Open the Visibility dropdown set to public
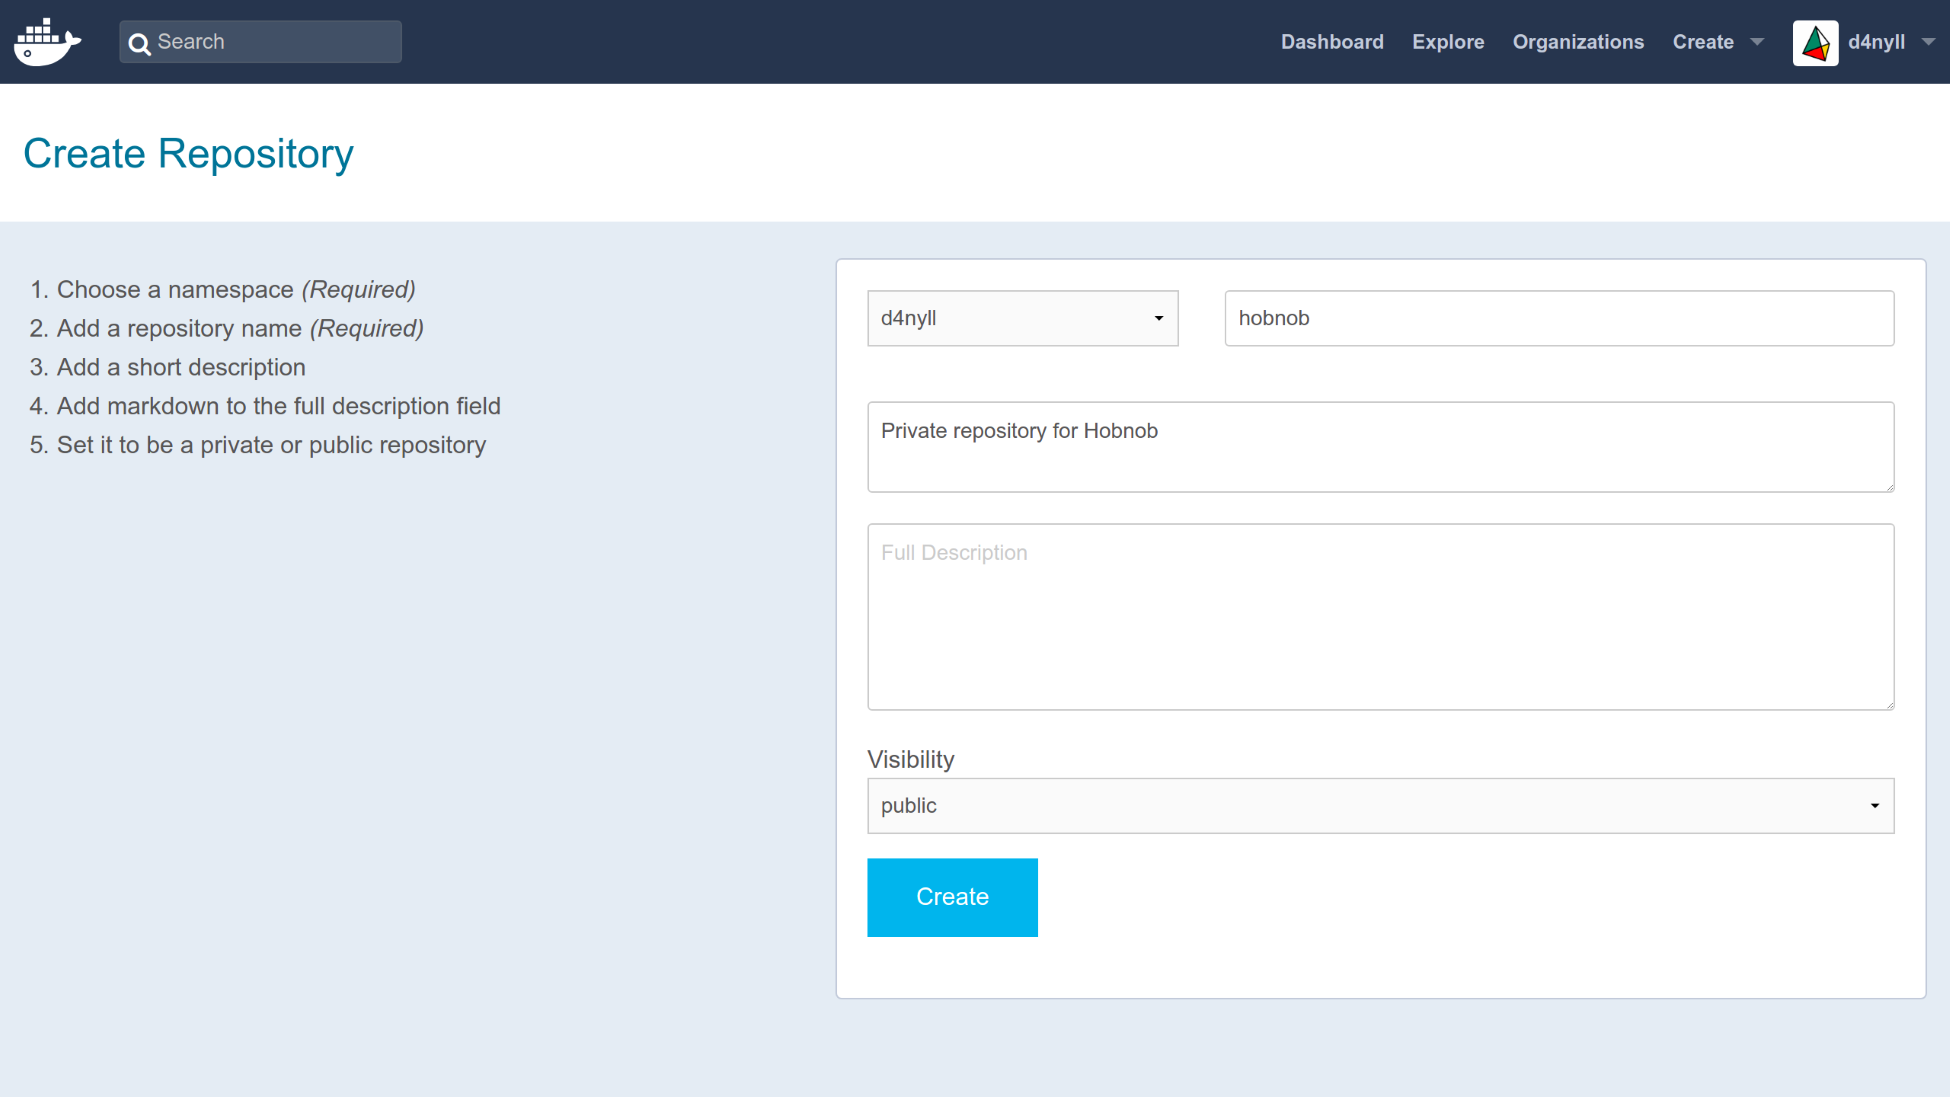 pyautogui.click(x=1380, y=806)
